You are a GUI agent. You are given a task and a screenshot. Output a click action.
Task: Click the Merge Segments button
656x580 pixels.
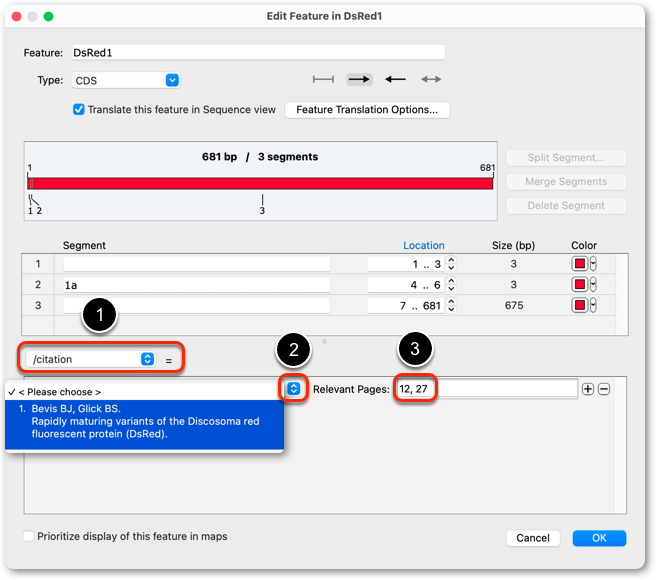tap(566, 182)
